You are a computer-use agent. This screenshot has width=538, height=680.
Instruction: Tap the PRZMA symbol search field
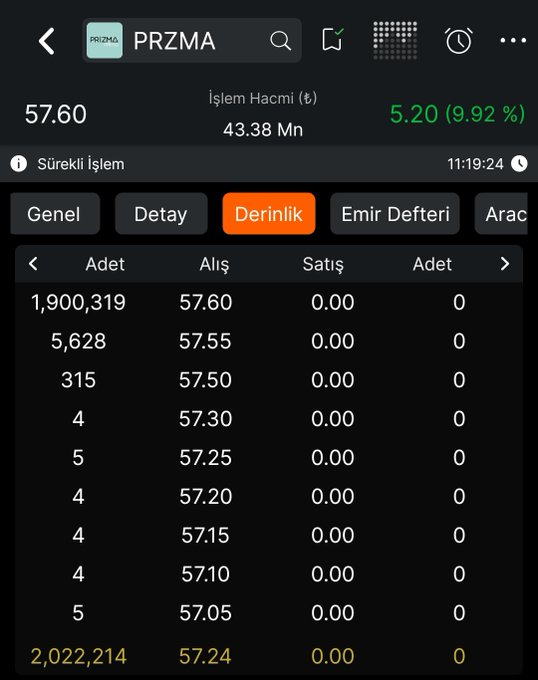coord(192,41)
